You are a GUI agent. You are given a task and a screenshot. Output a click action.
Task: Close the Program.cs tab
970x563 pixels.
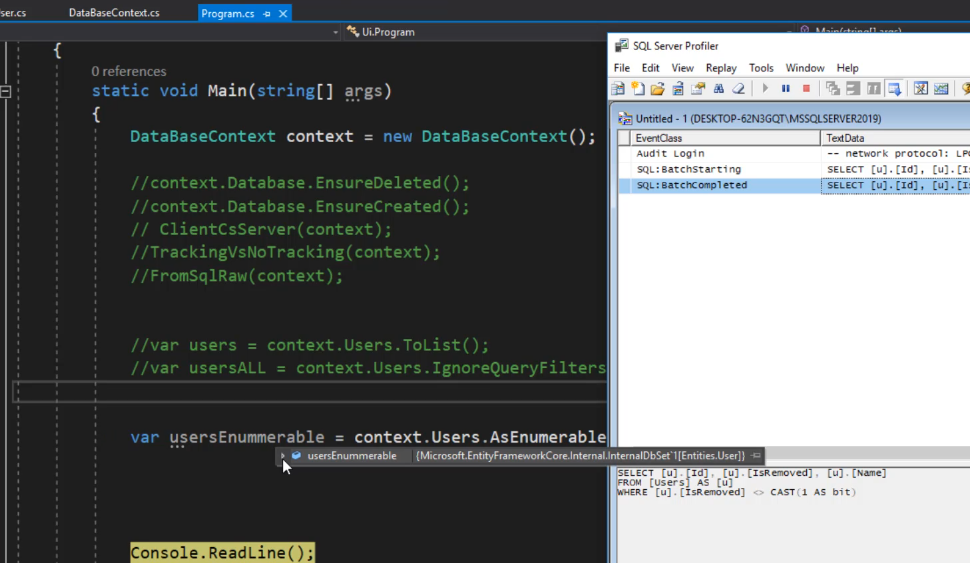(x=283, y=14)
